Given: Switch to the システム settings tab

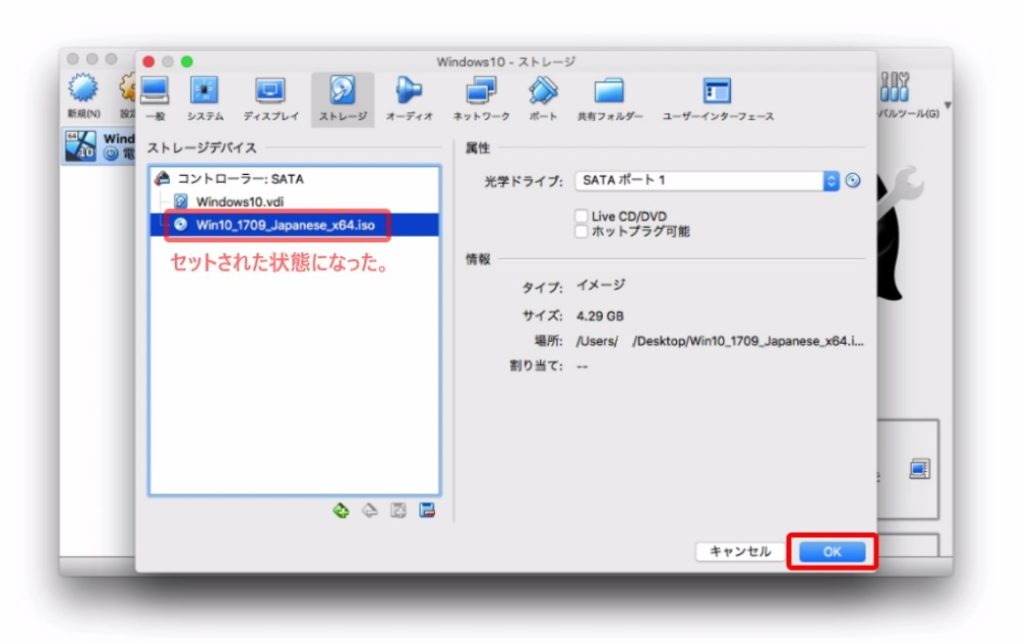Looking at the screenshot, I should 205,99.
